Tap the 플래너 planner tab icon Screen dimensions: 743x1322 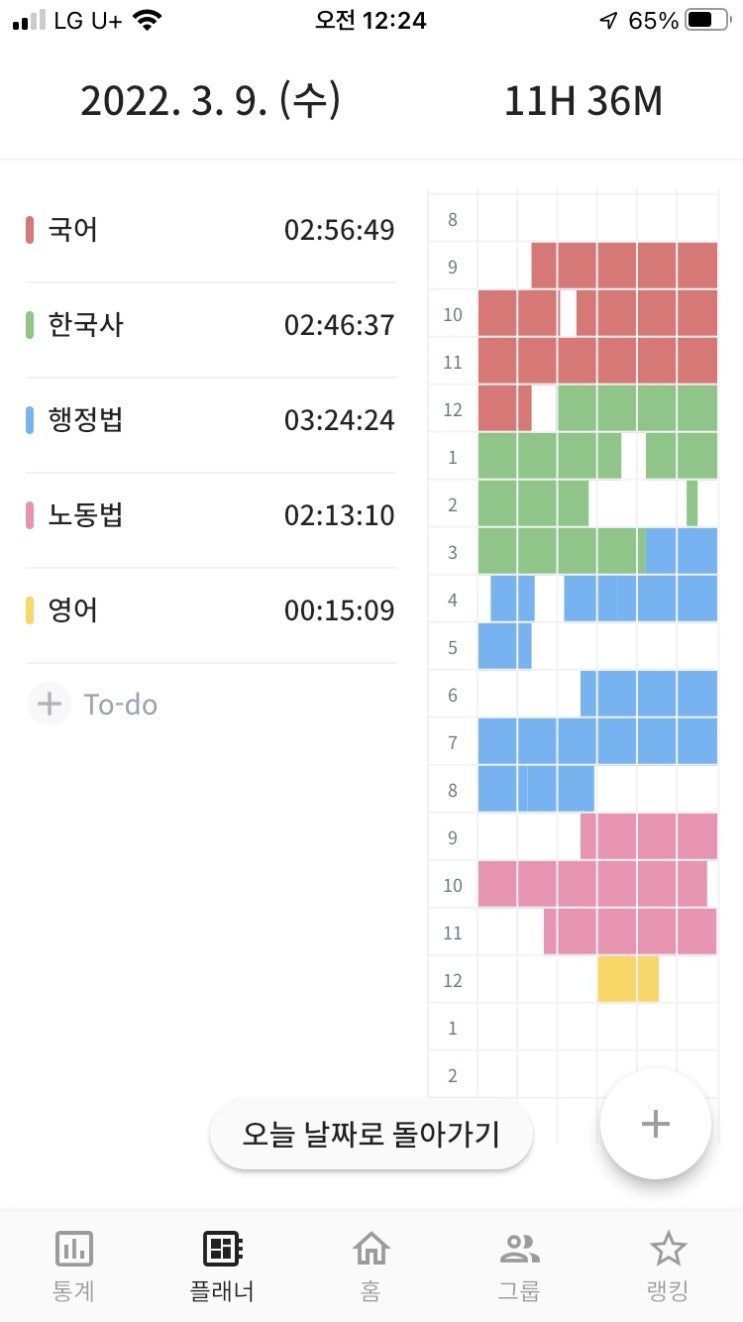coord(222,1248)
